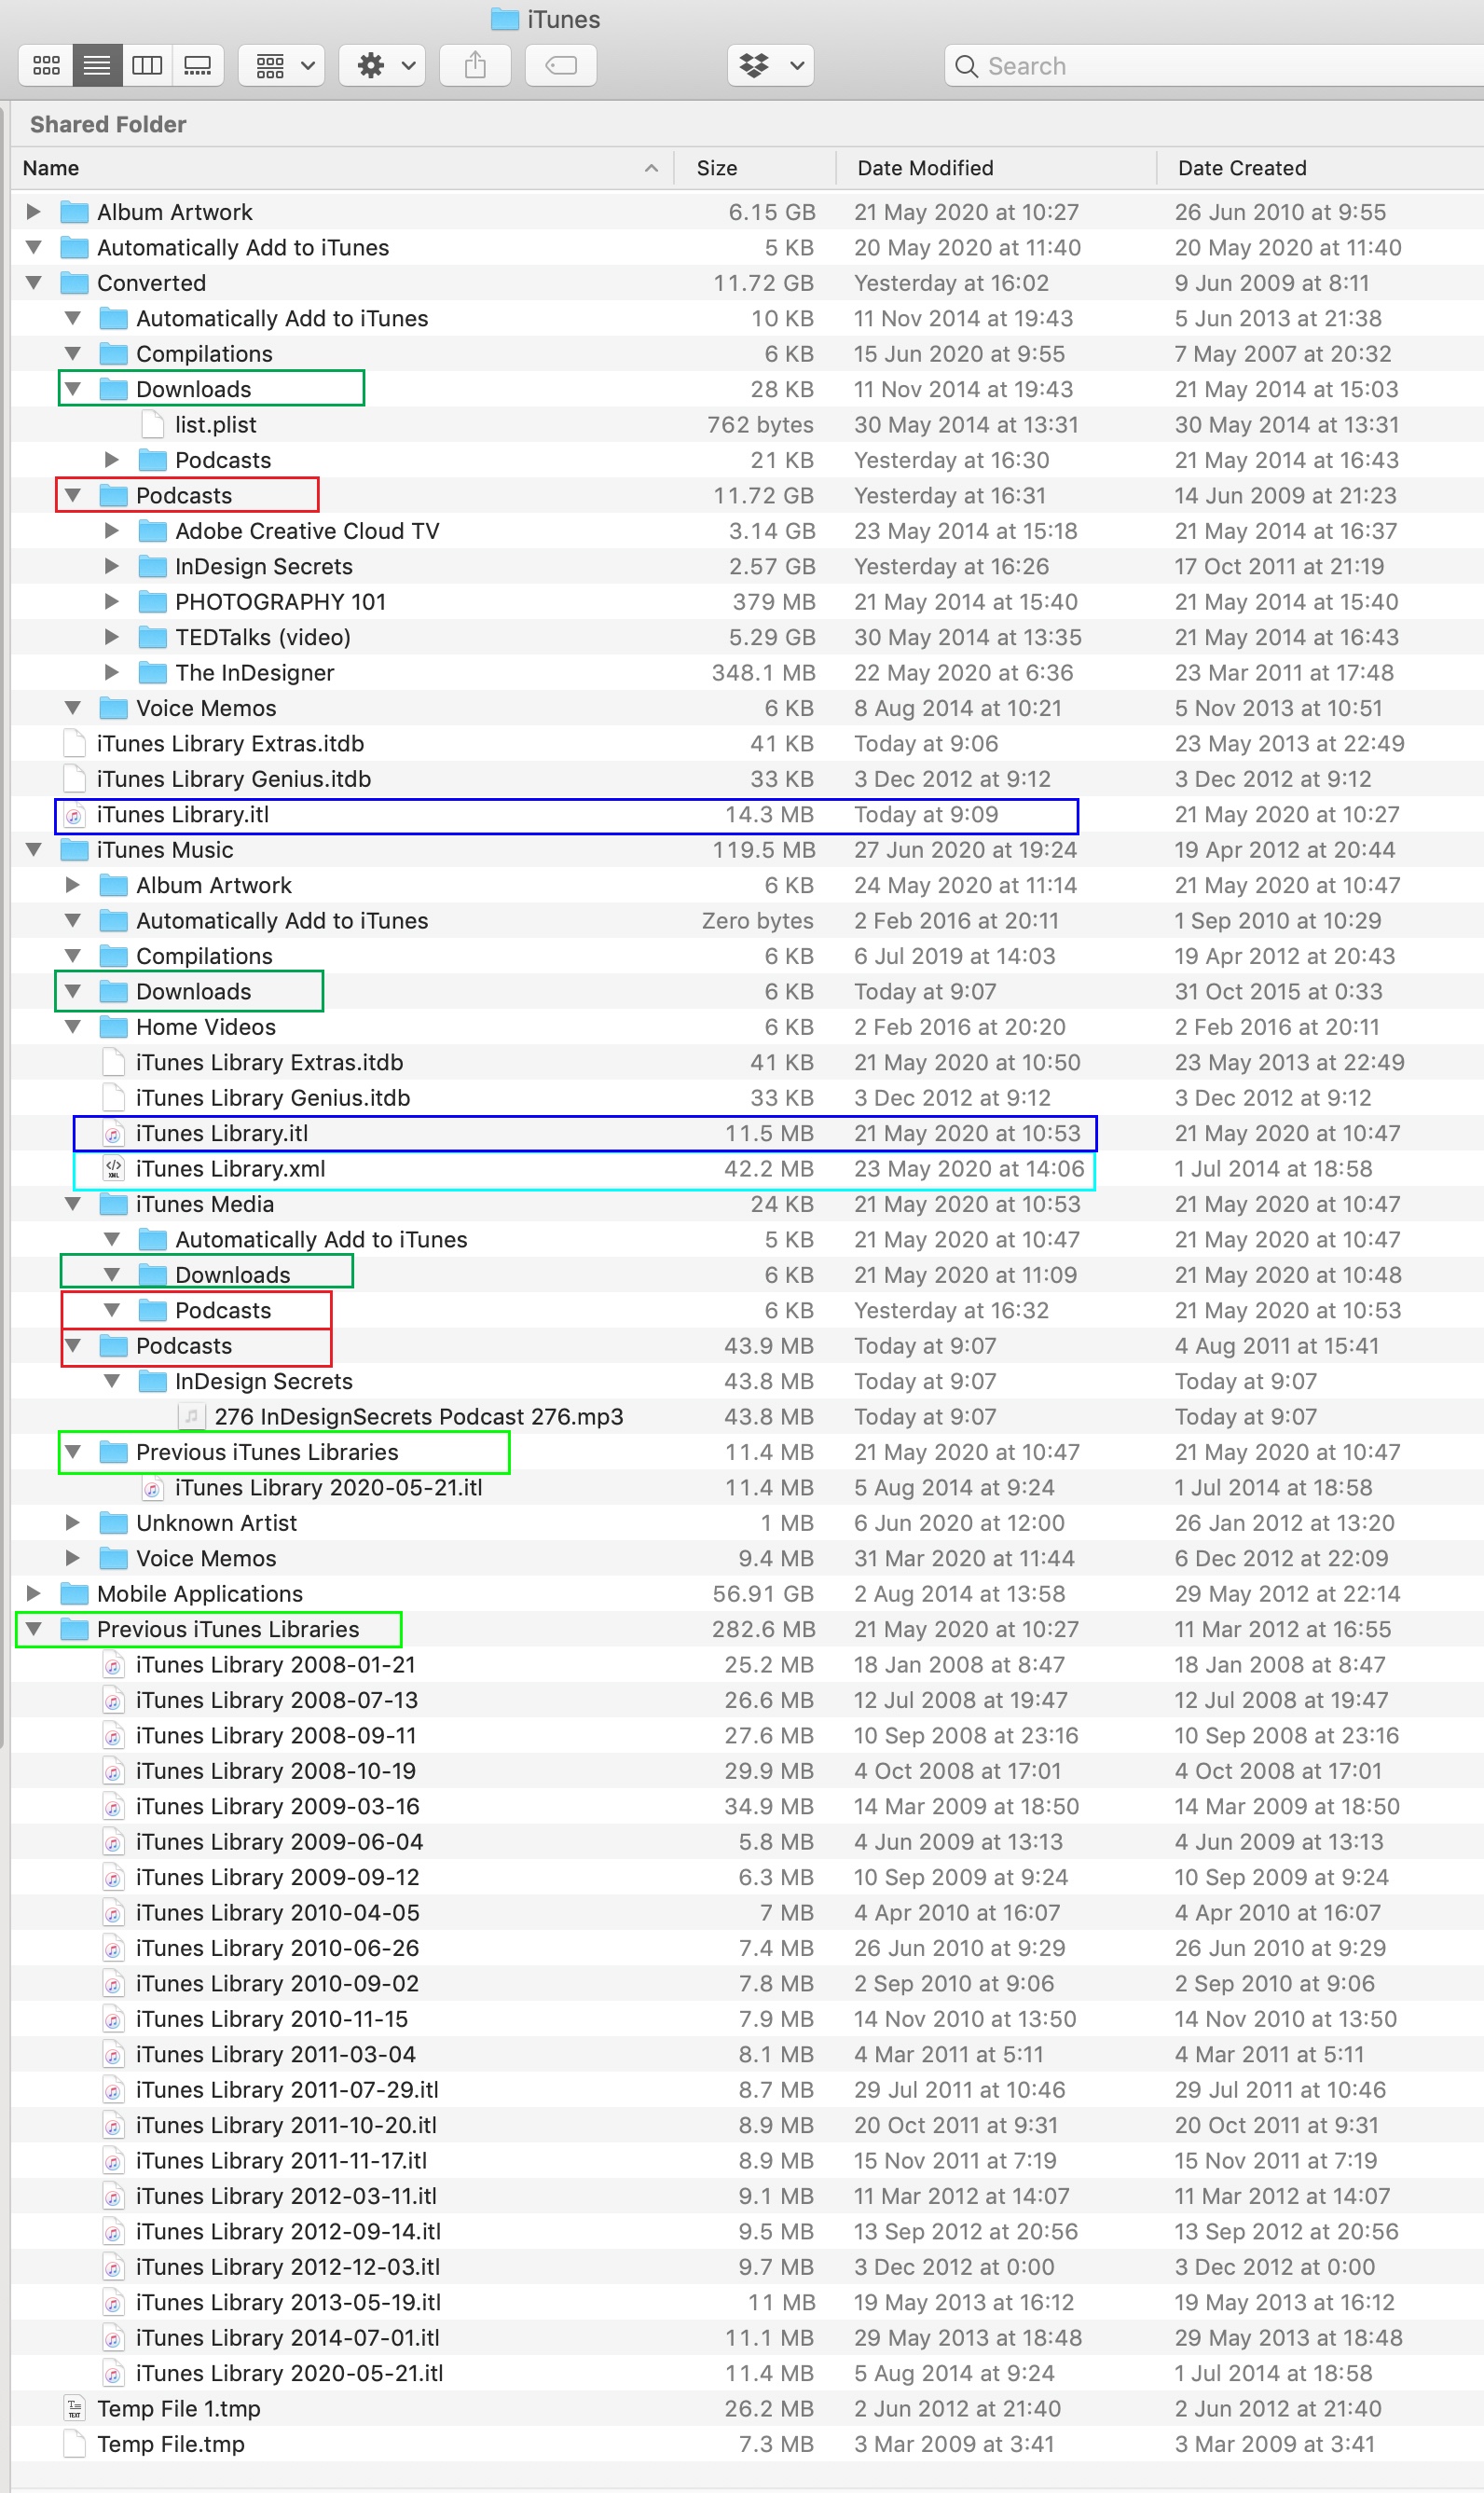Click the sort direction arrow in Name header
The width and height of the screenshot is (1484, 2493).
coord(652,168)
